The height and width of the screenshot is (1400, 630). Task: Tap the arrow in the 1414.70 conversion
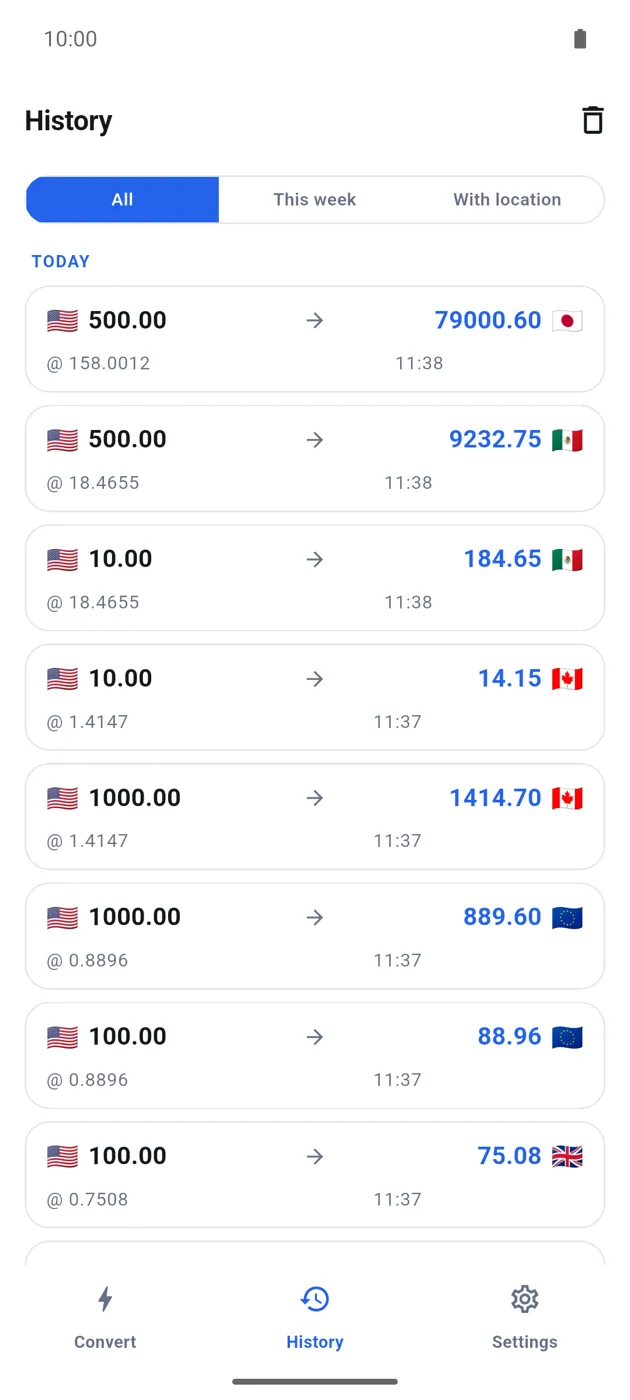click(x=315, y=798)
